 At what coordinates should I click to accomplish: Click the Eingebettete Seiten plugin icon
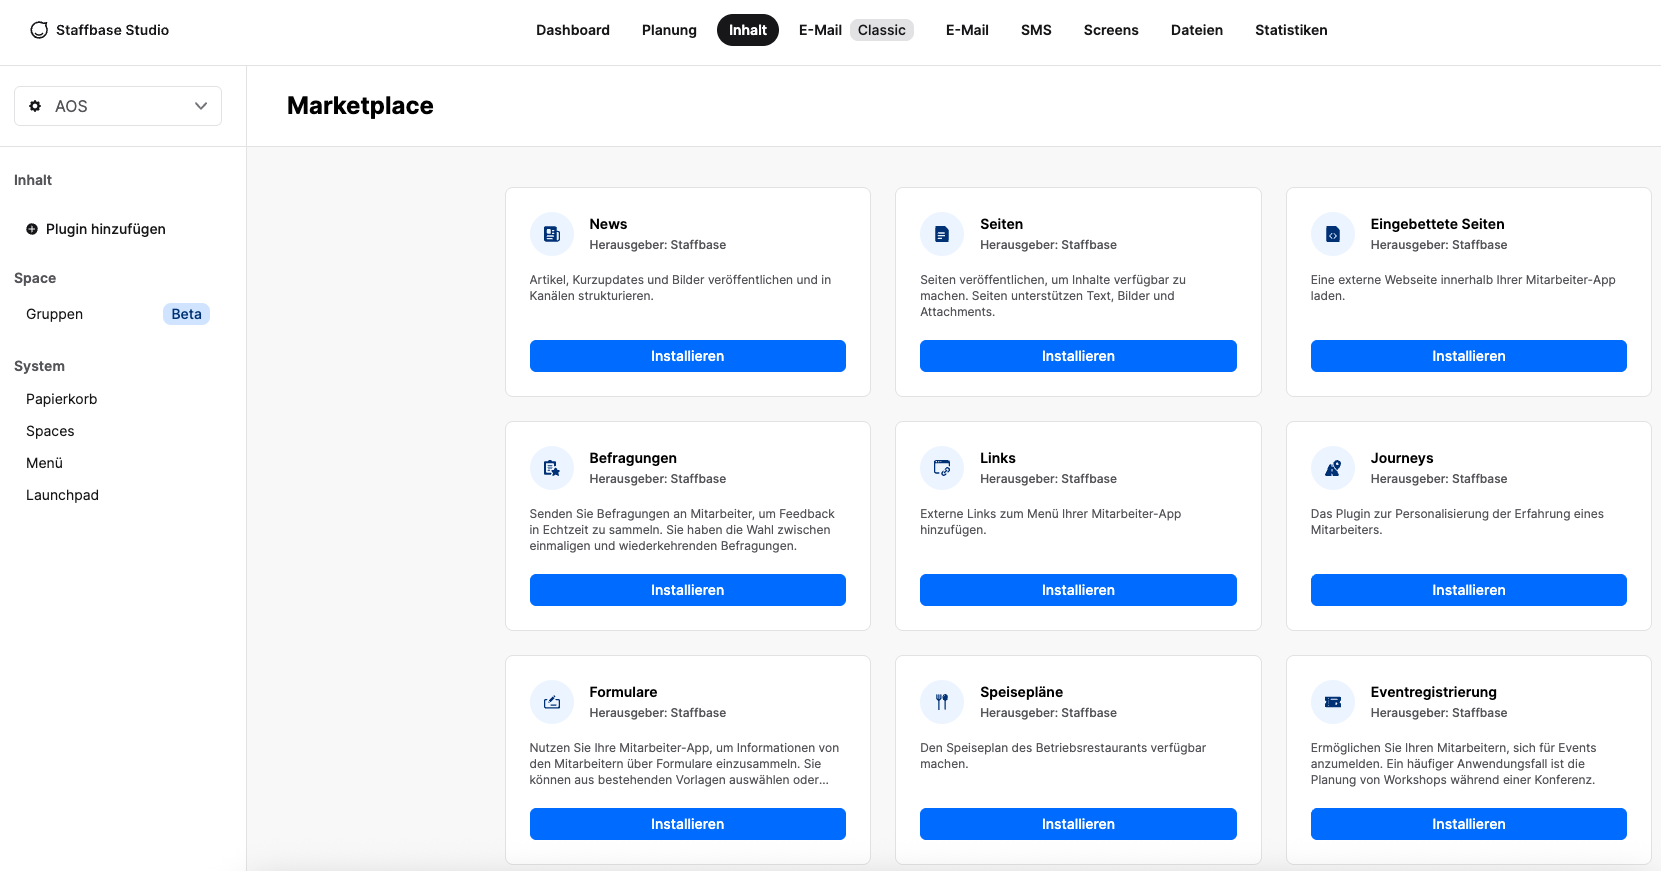pyautogui.click(x=1333, y=234)
